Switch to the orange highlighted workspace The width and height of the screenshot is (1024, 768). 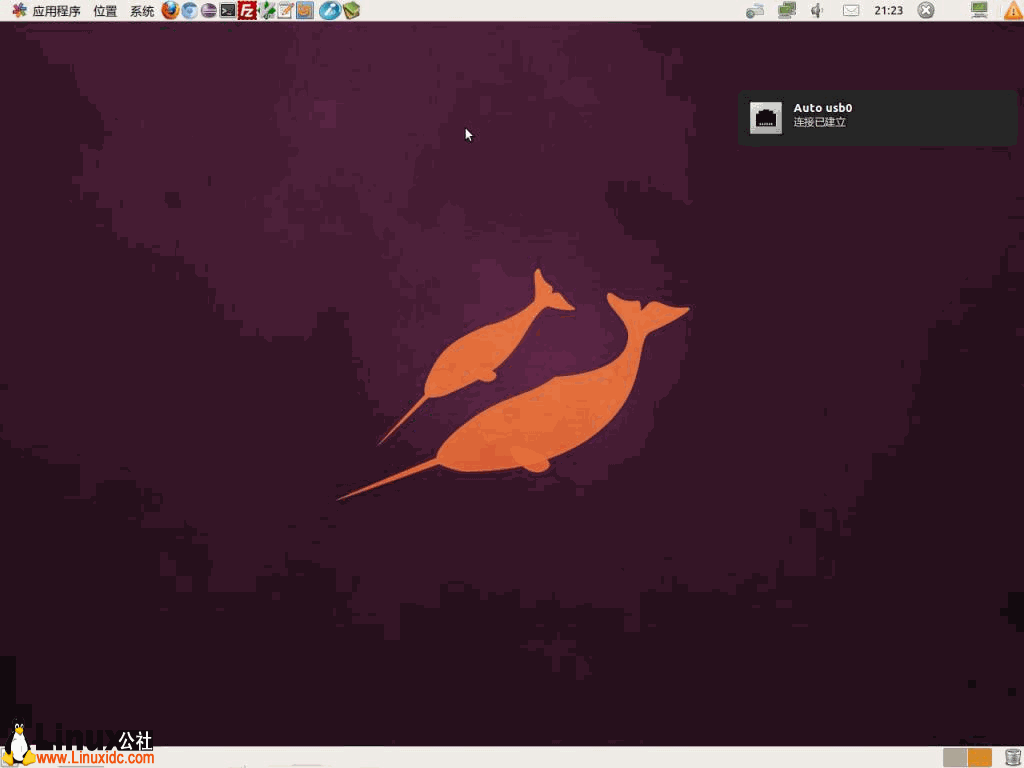point(979,757)
